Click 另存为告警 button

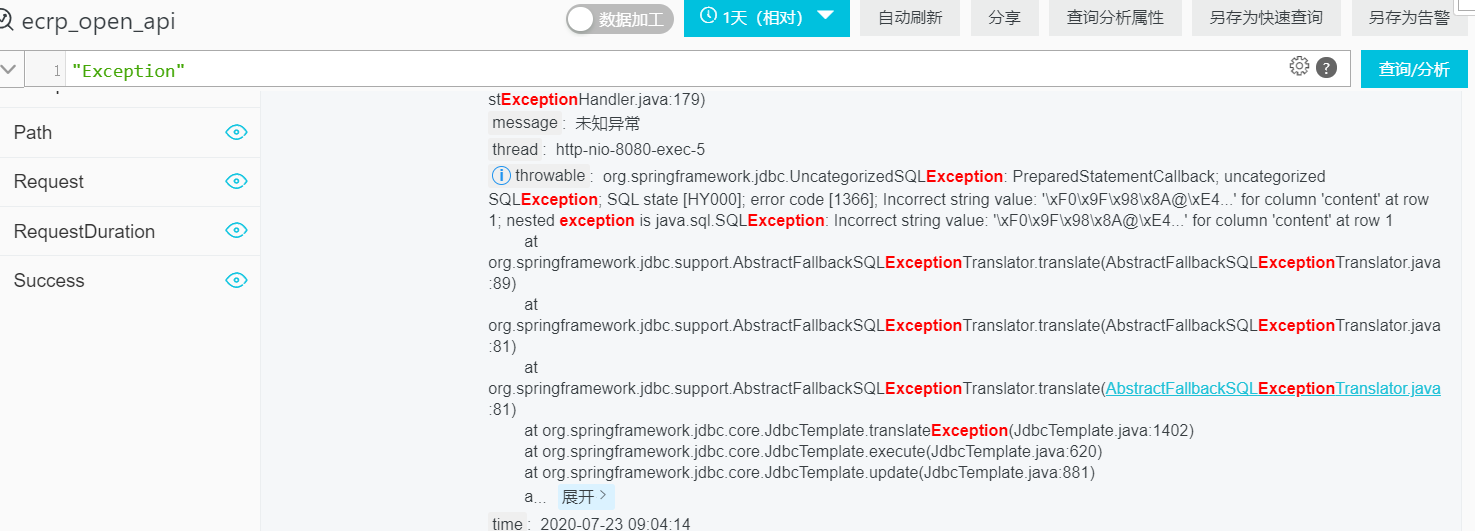1410,18
